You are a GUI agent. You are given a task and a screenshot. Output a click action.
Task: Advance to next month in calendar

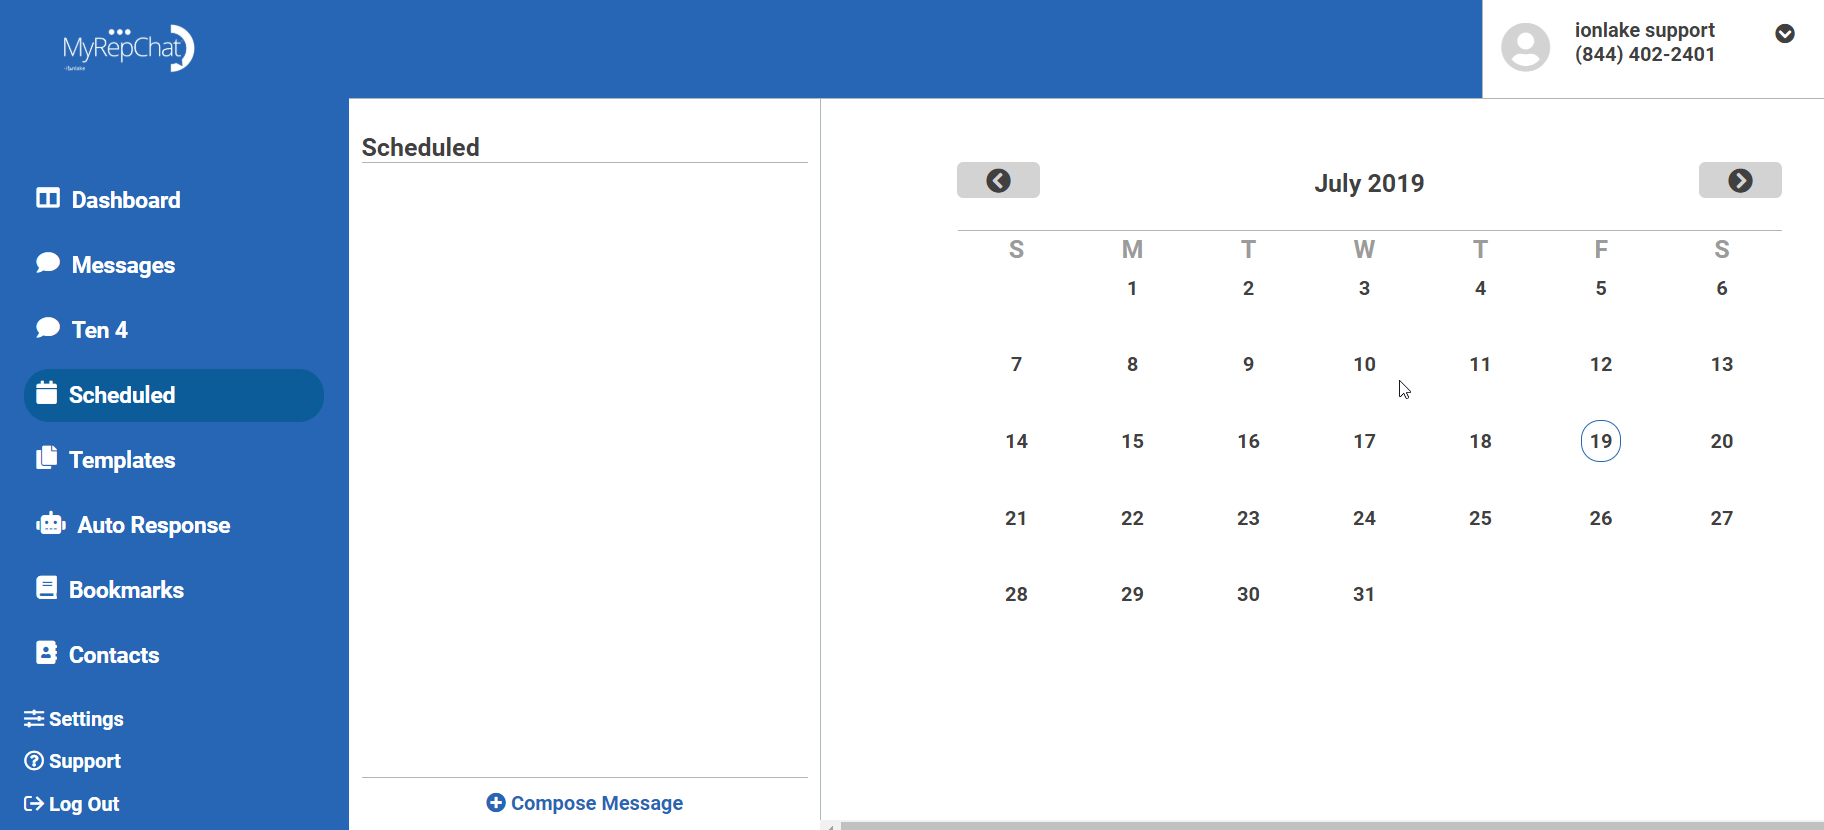[1740, 180]
